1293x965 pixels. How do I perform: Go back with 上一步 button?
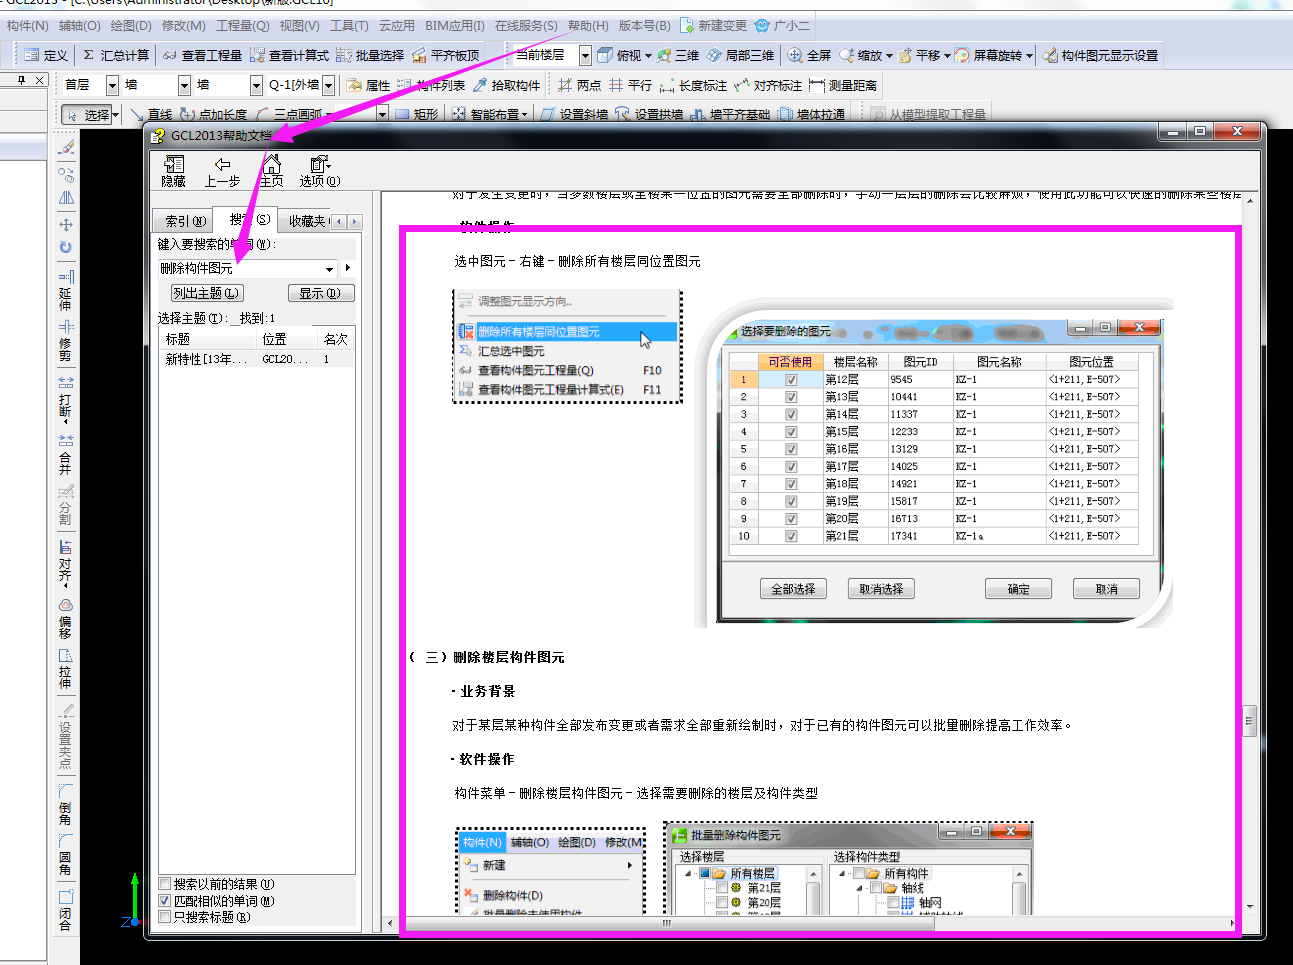click(x=222, y=171)
